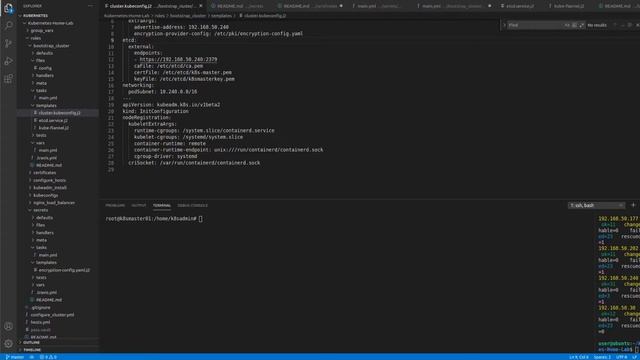Expand the Replace row in Find widget

(x=504, y=25)
